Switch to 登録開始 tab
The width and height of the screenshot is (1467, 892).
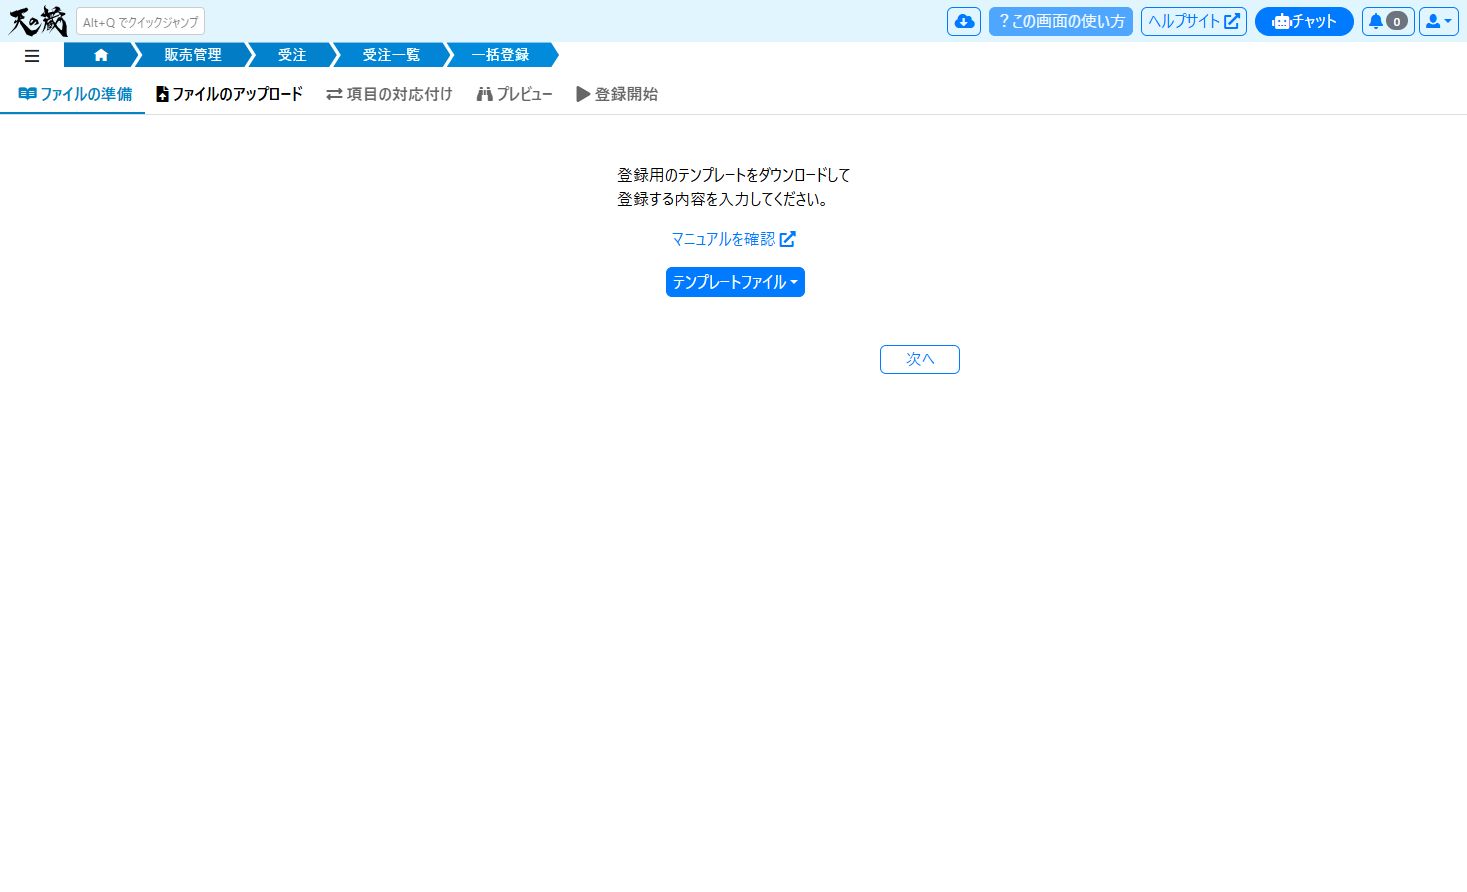click(x=617, y=94)
